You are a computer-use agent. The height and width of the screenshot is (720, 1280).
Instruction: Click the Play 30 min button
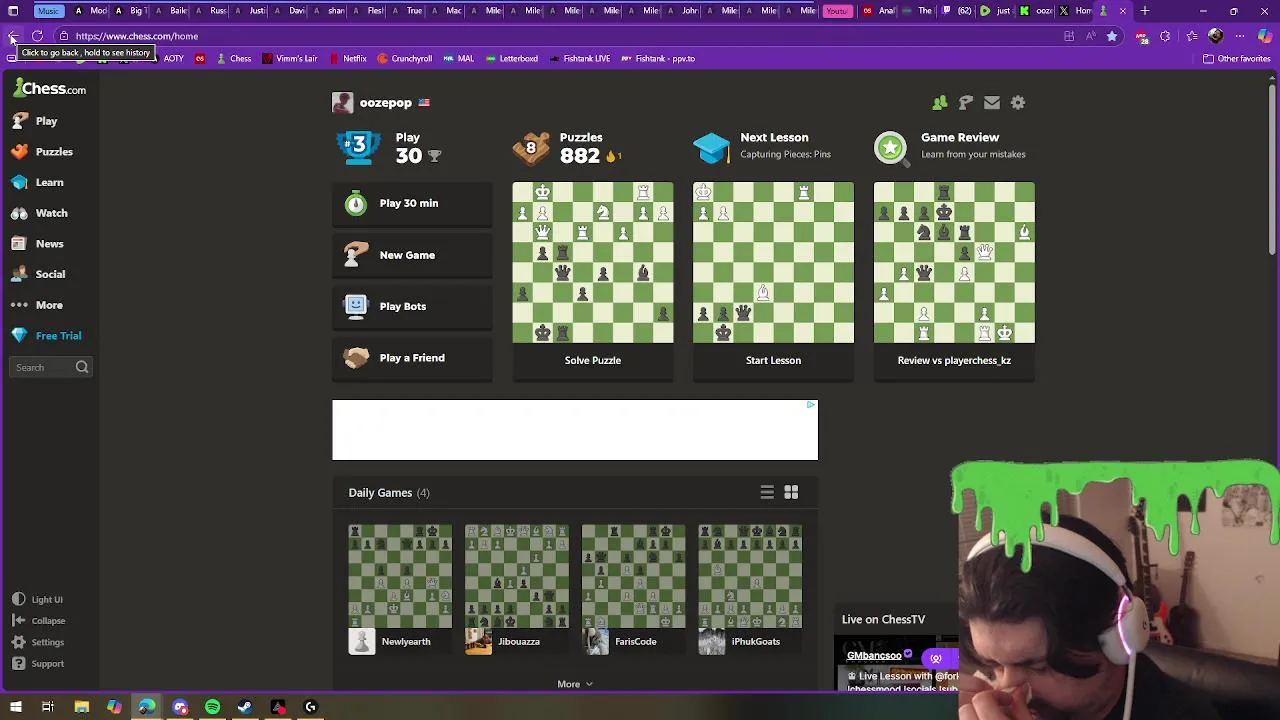(412, 203)
